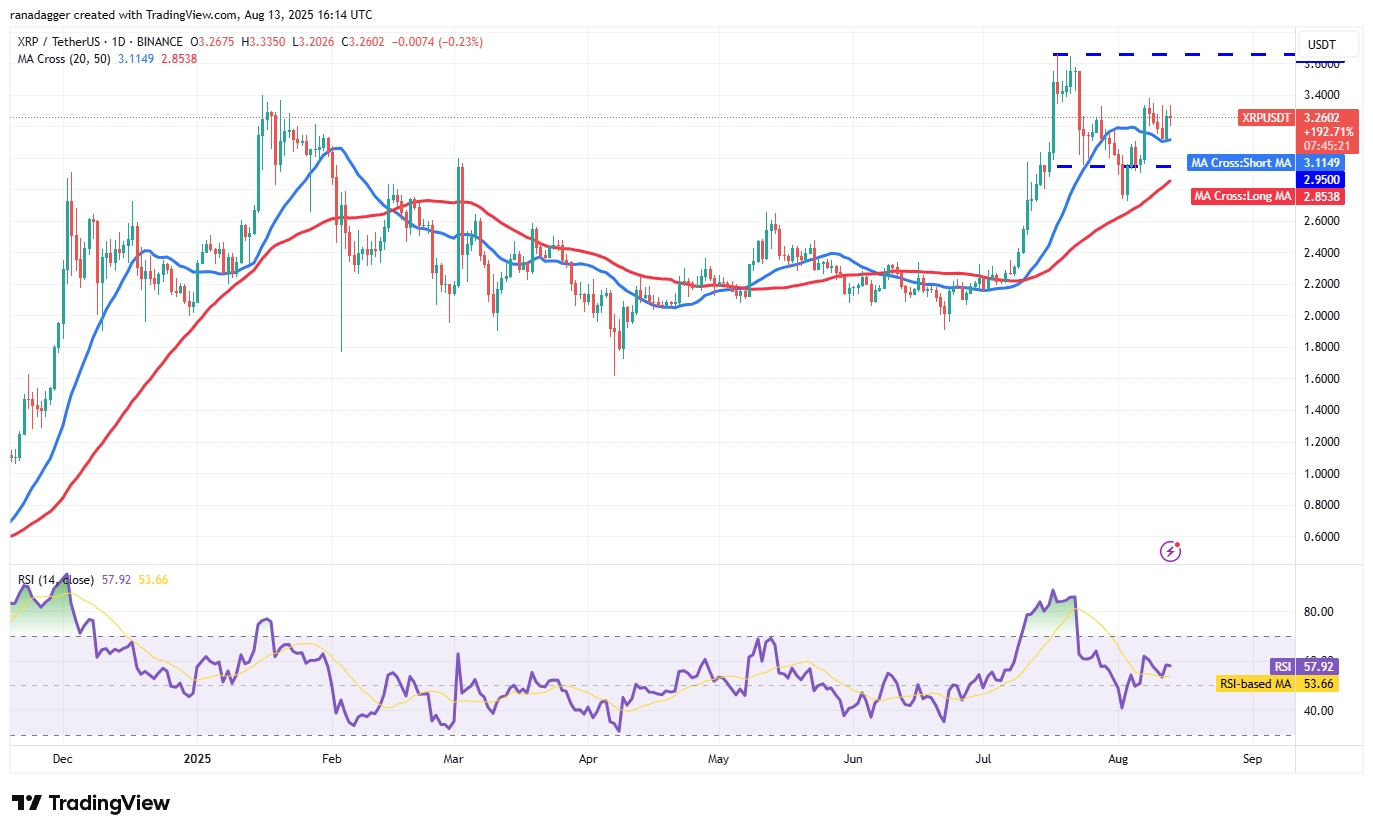This screenshot has height=833, width=1373.
Task: Click the purple lightning event icon
Action: (x=1171, y=551)
